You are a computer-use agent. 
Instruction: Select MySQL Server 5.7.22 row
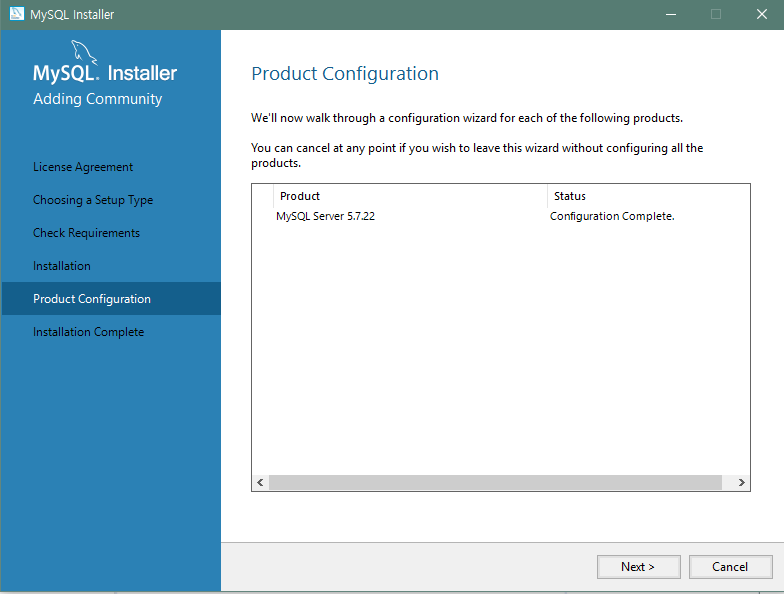[500, 216]
